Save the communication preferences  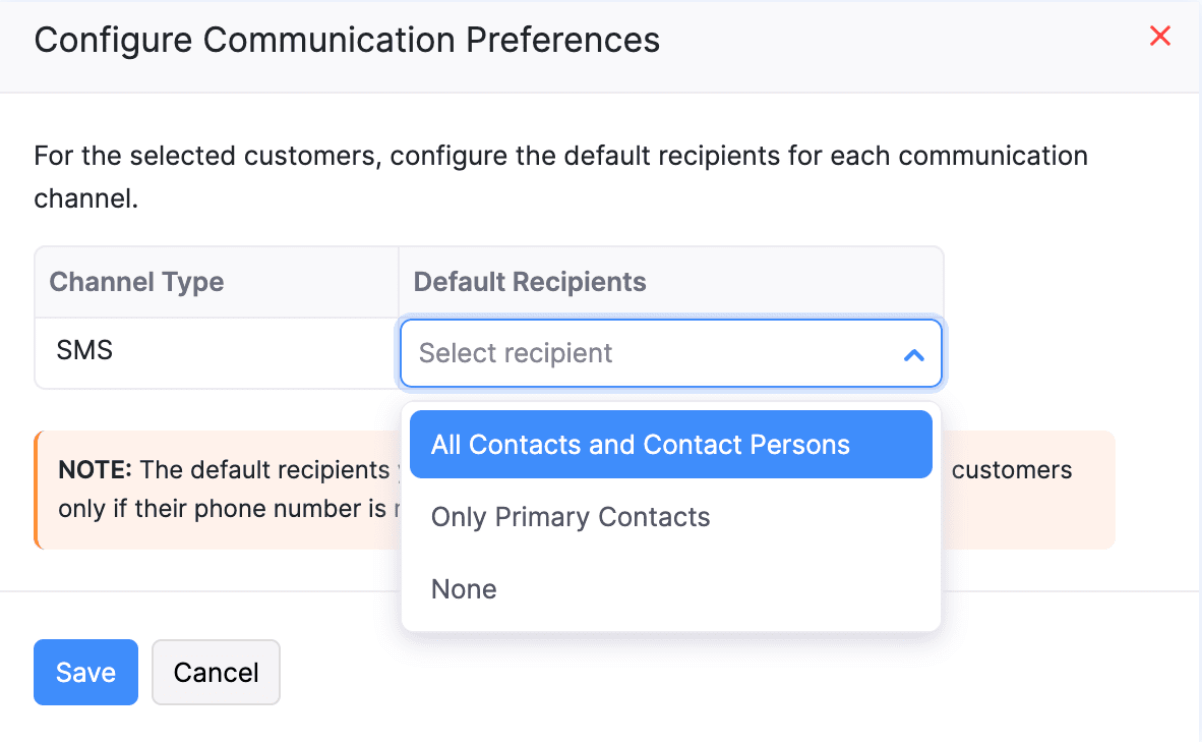[x=85, y=672]
